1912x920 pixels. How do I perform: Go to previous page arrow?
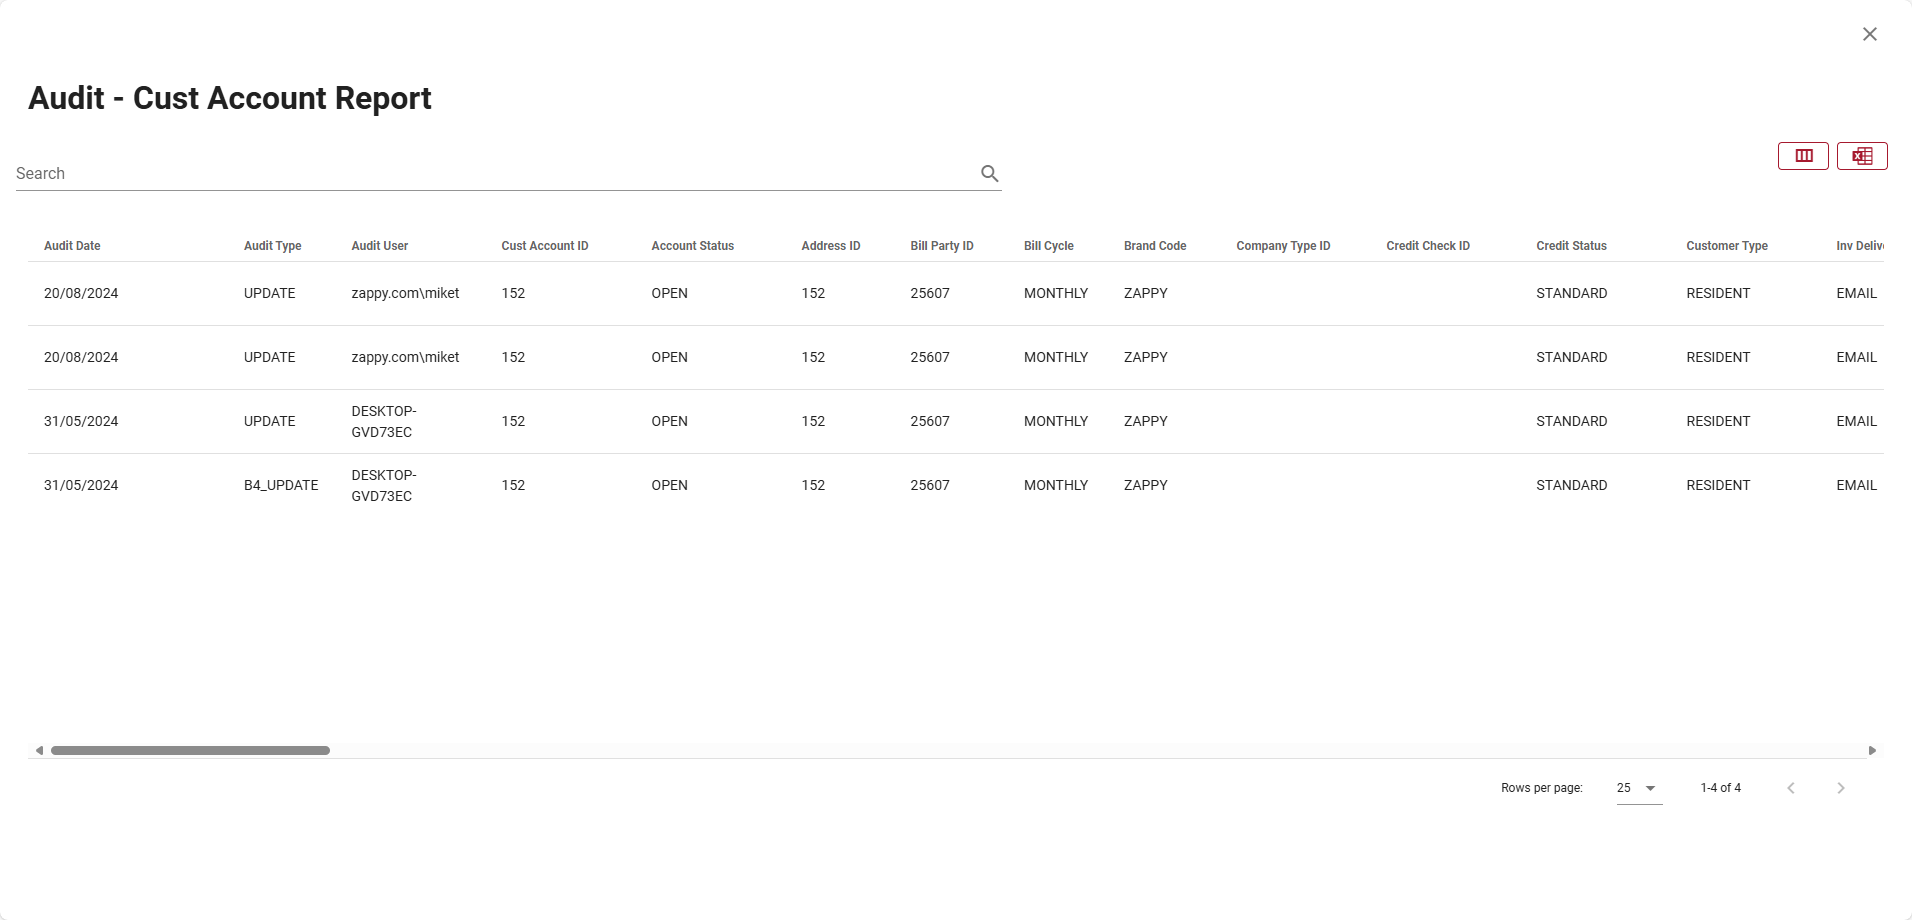[x=1790, y=788]
